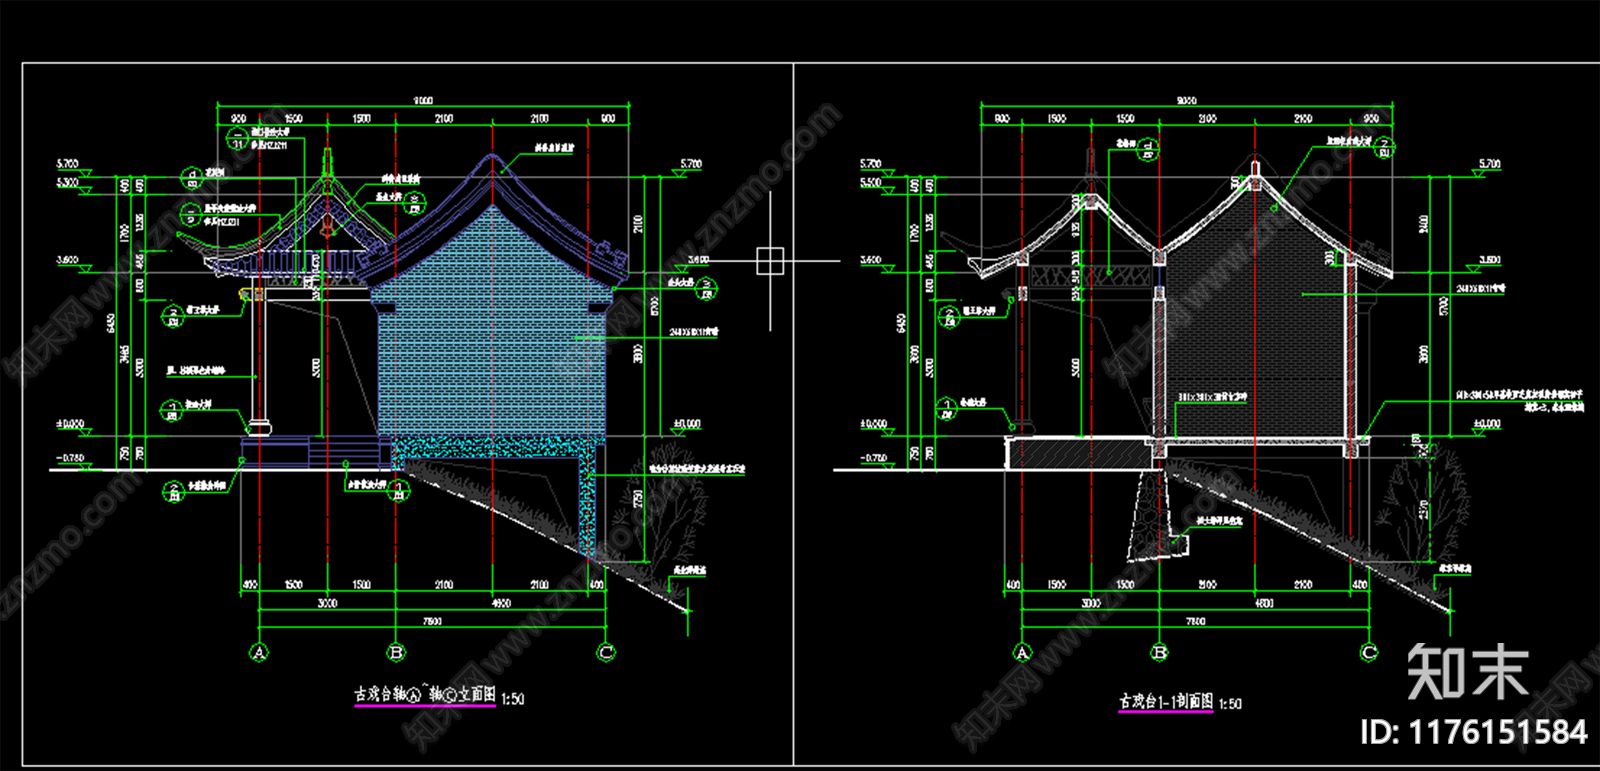The image size is (1600, 771).
Task: Select axis bubble C under the section drawing
Action: point(1370,653)
